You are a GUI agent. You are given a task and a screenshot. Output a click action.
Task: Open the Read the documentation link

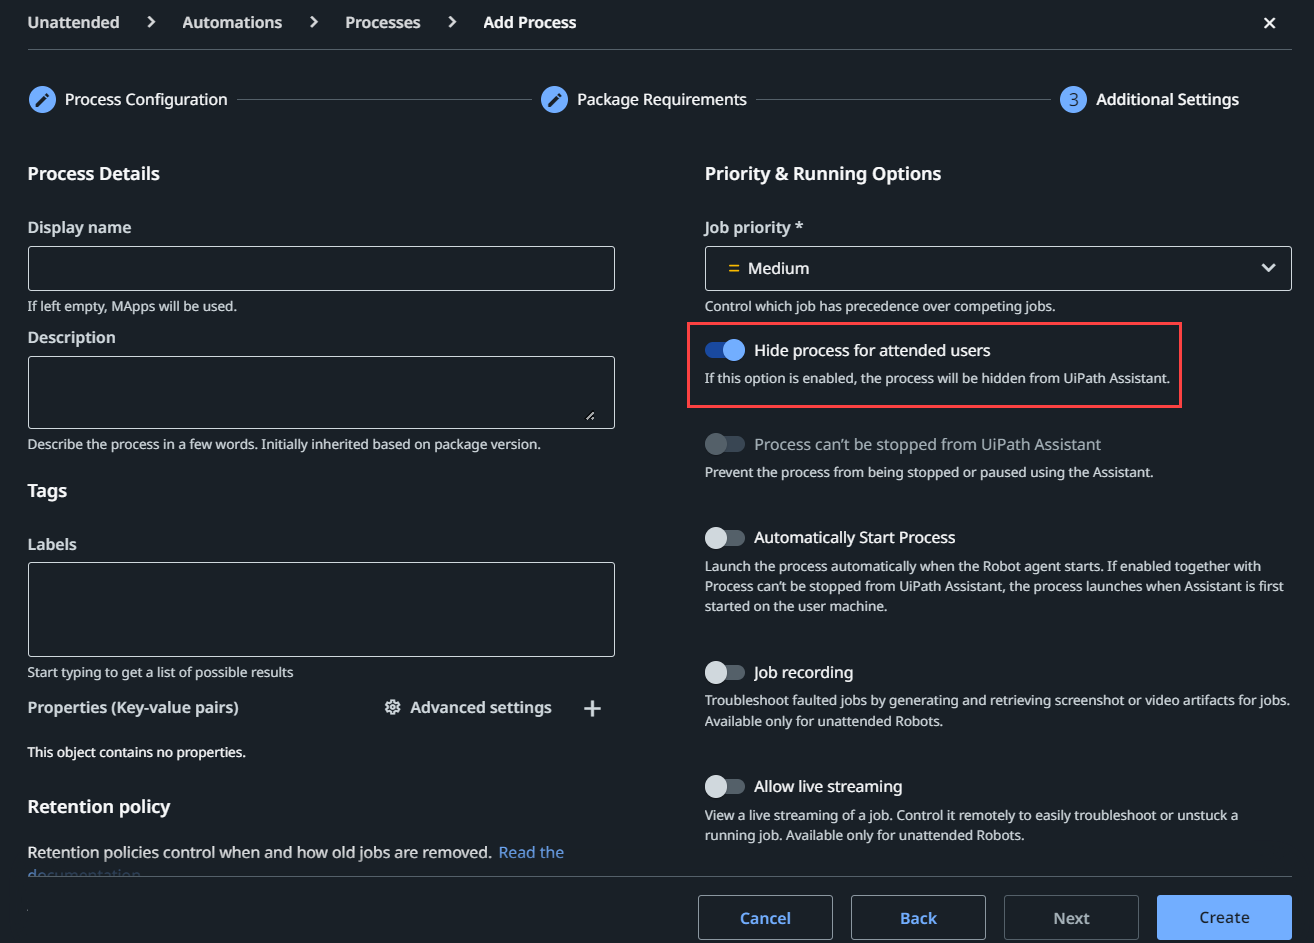pyautogui.click(x=530, y=851)
